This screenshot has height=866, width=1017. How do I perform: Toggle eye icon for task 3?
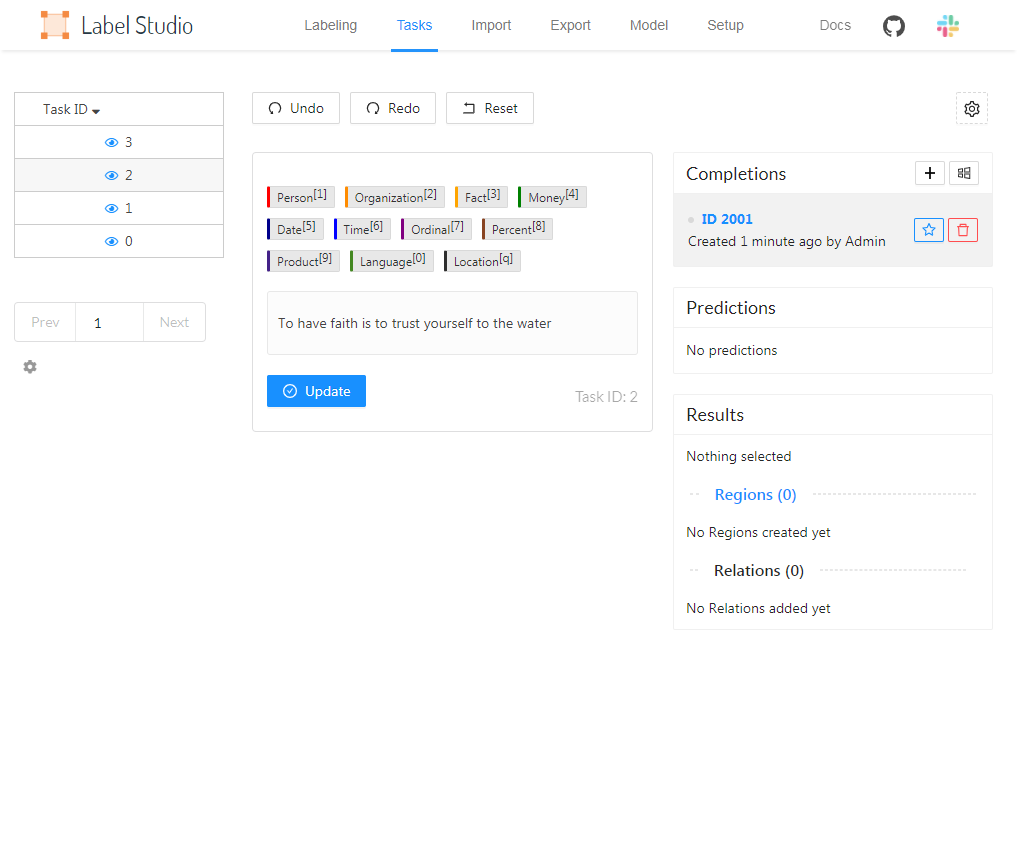112,143
